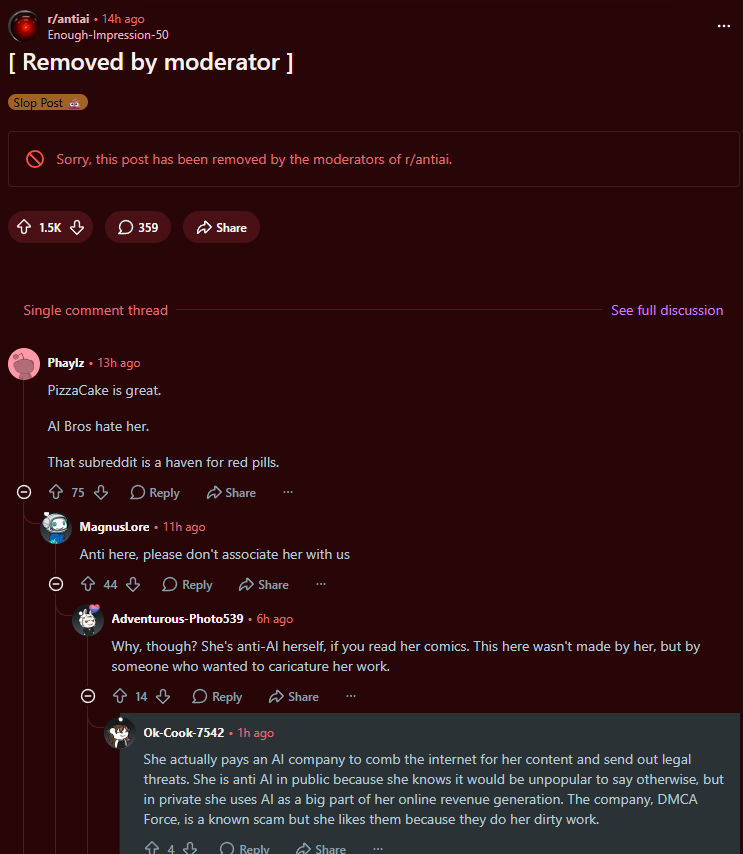Open more options on Phaylz's comment

[x=288, y=492]
